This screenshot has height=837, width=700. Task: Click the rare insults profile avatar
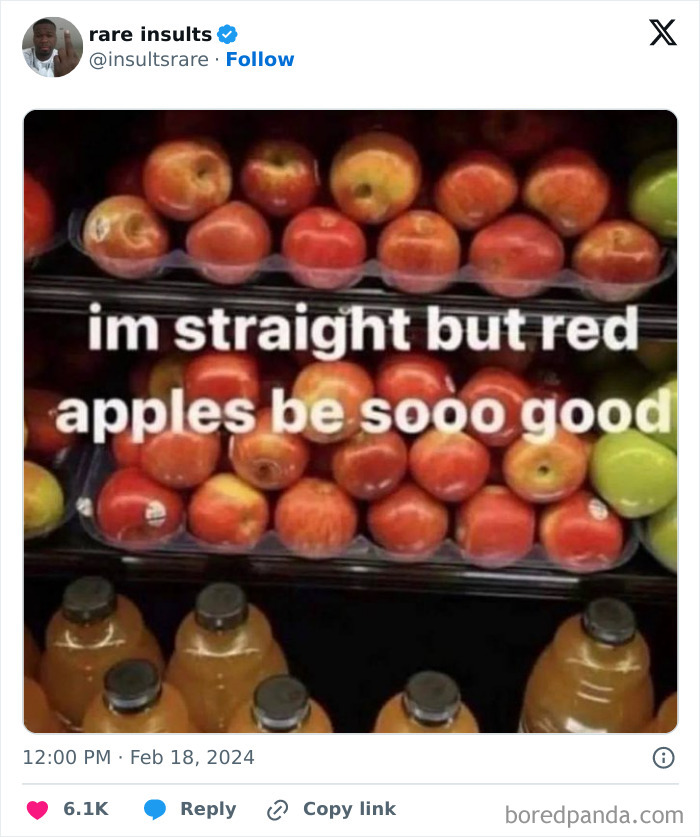tap(50, 46)
